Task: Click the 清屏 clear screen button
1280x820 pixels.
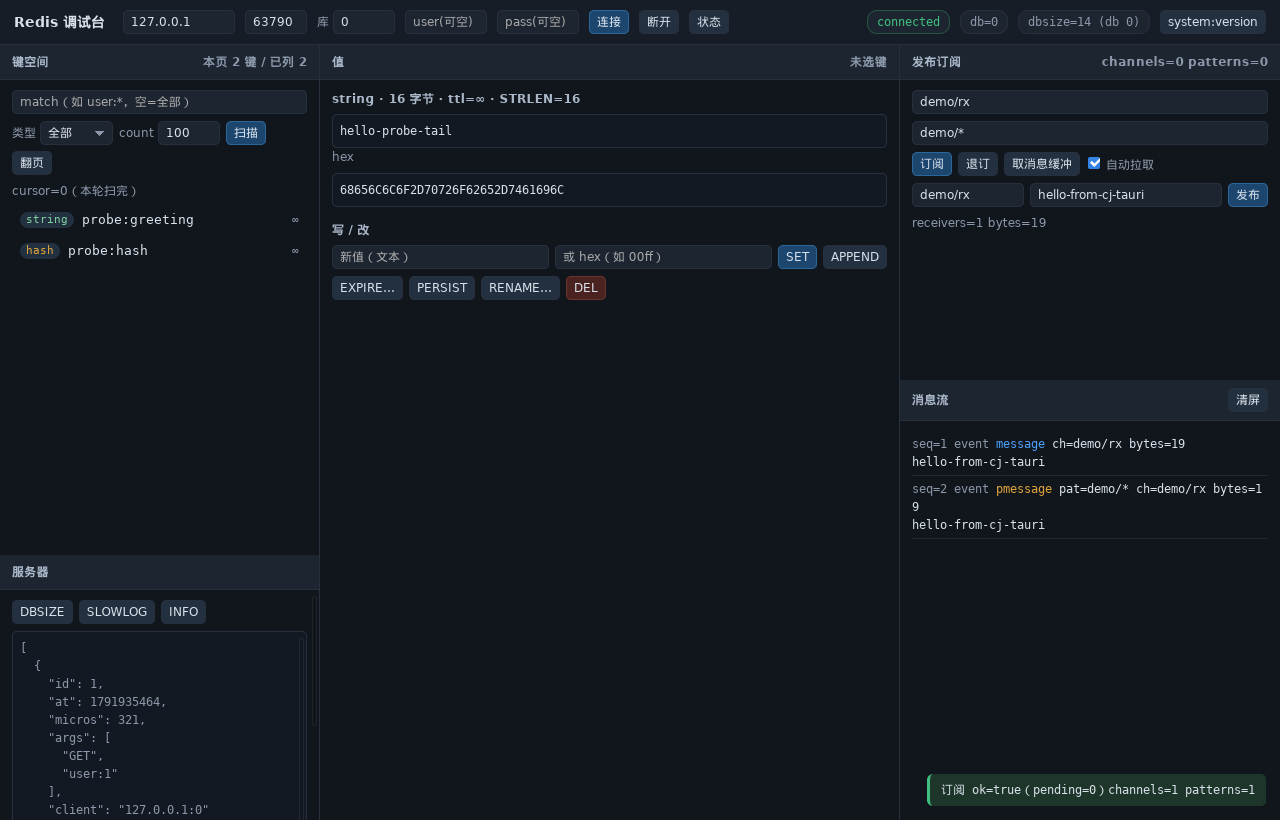Action: (1248, 400)
